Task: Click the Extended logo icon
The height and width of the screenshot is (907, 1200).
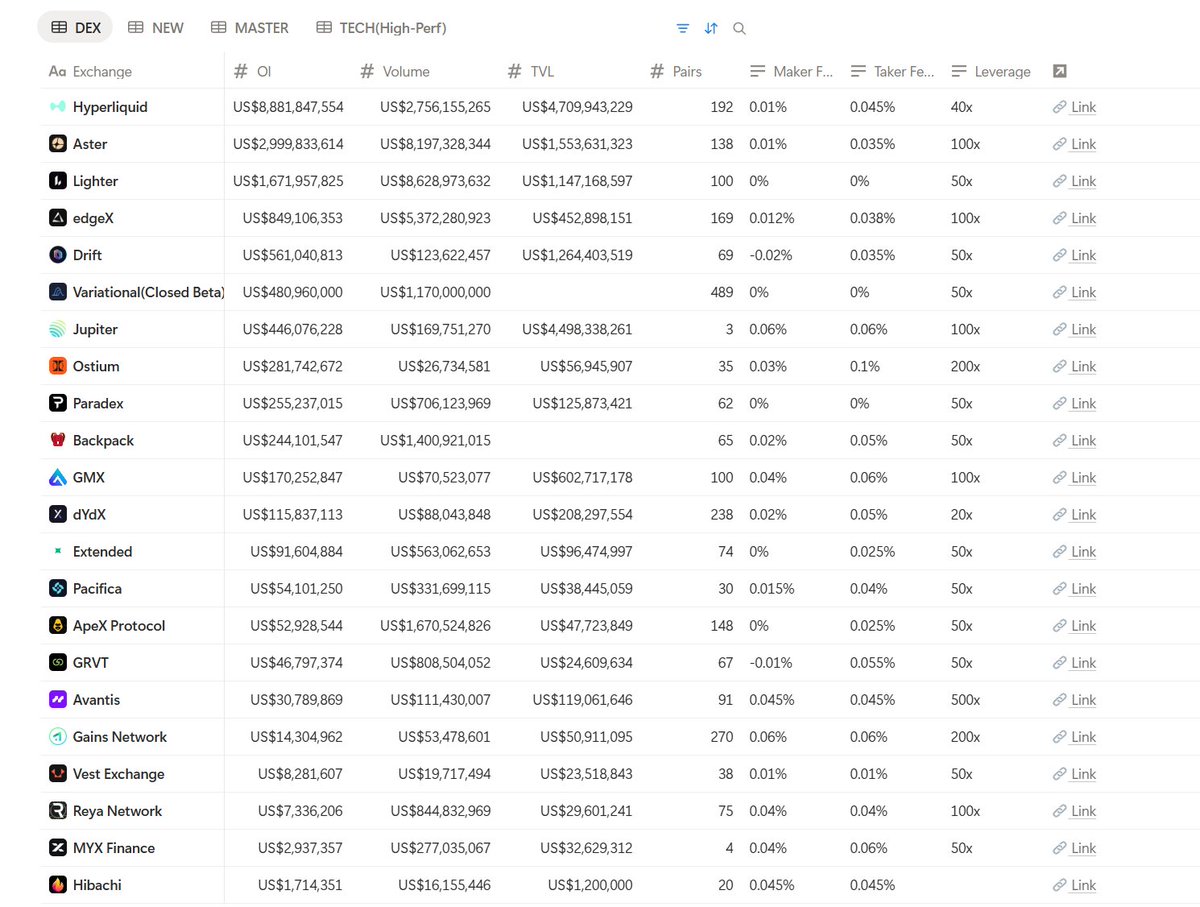Action: [x=58, y=551]
